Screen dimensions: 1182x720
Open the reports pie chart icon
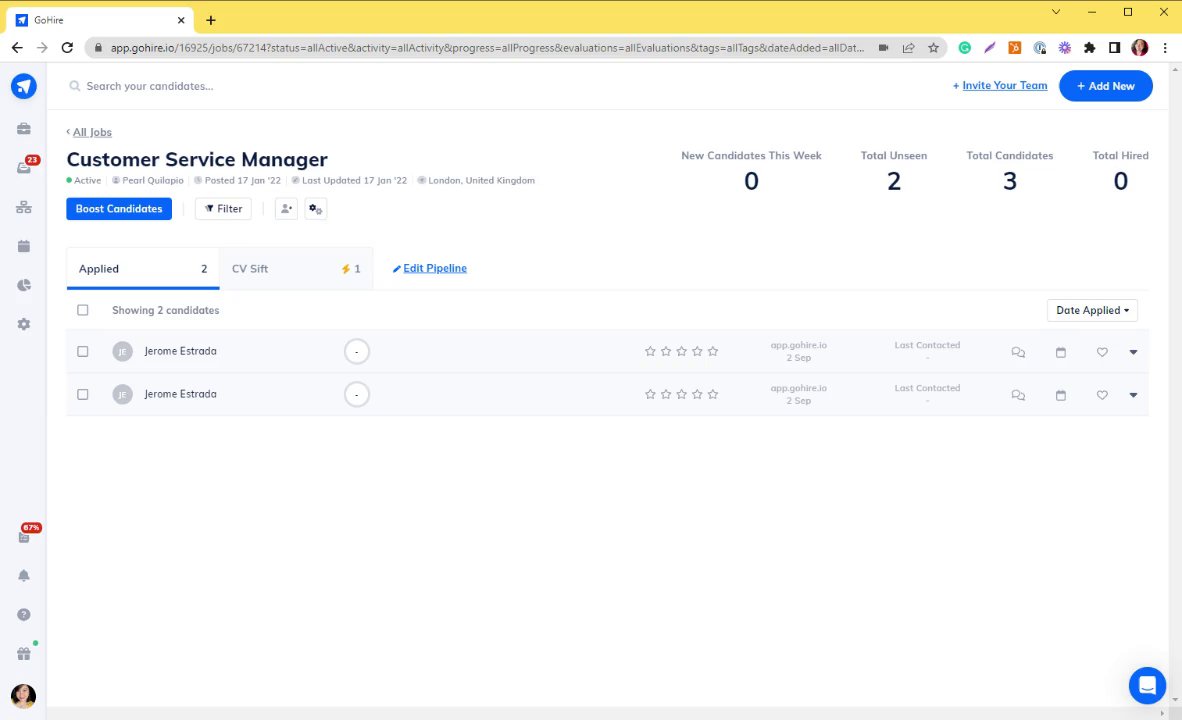pos(23,285)
